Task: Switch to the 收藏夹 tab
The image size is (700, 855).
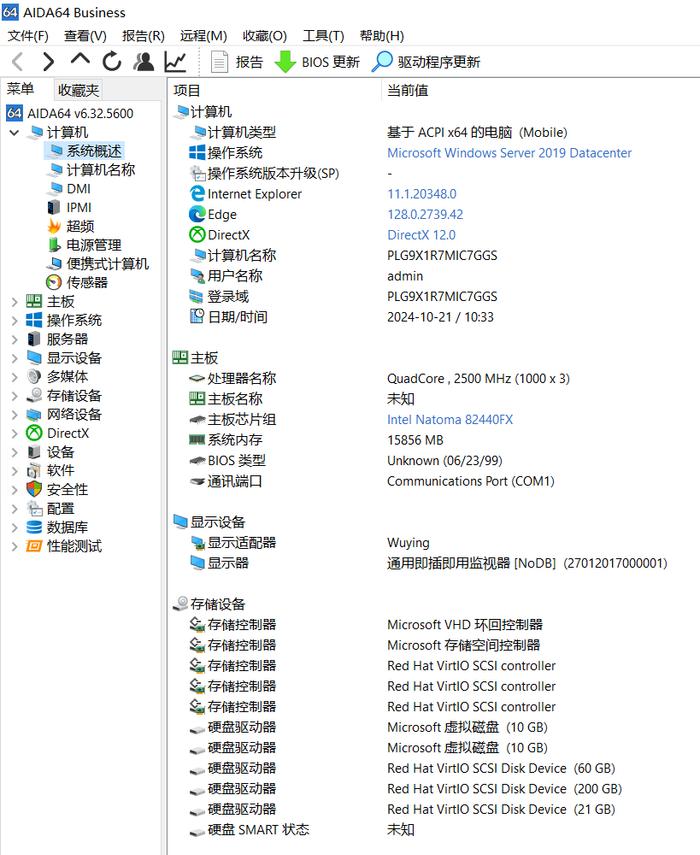Action: click(78, 90)
